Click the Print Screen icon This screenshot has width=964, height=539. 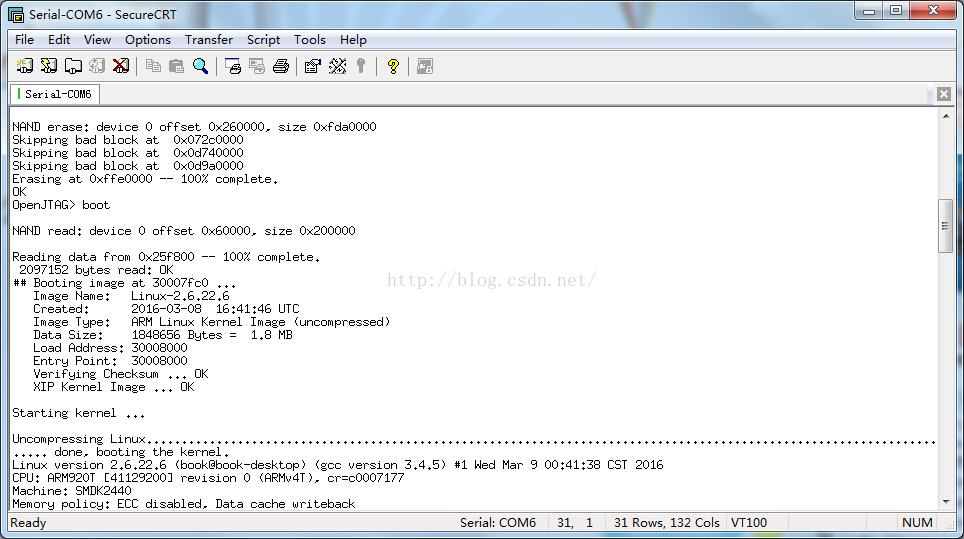click(x=232, y=66)
